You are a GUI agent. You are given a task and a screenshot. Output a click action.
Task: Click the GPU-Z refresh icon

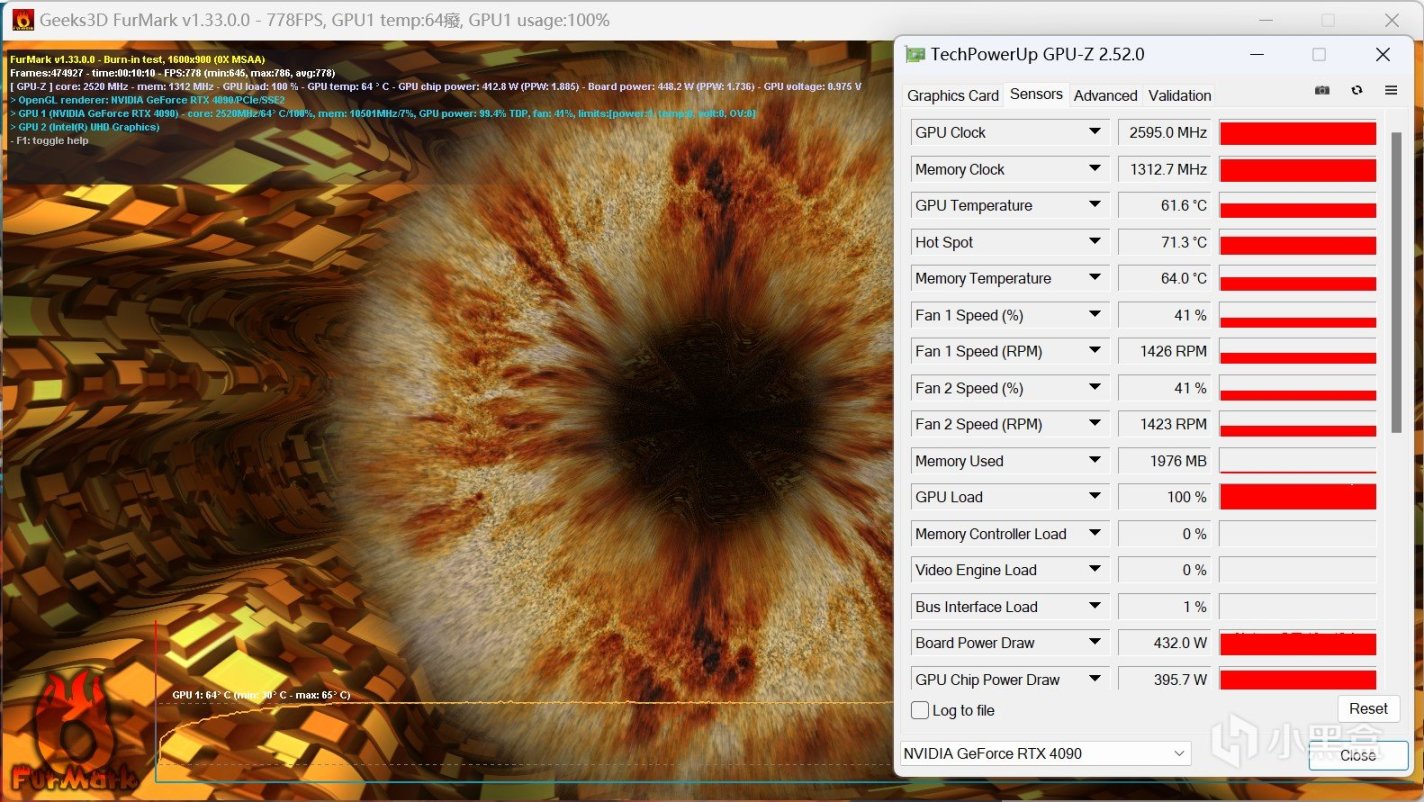(1357, 90)
